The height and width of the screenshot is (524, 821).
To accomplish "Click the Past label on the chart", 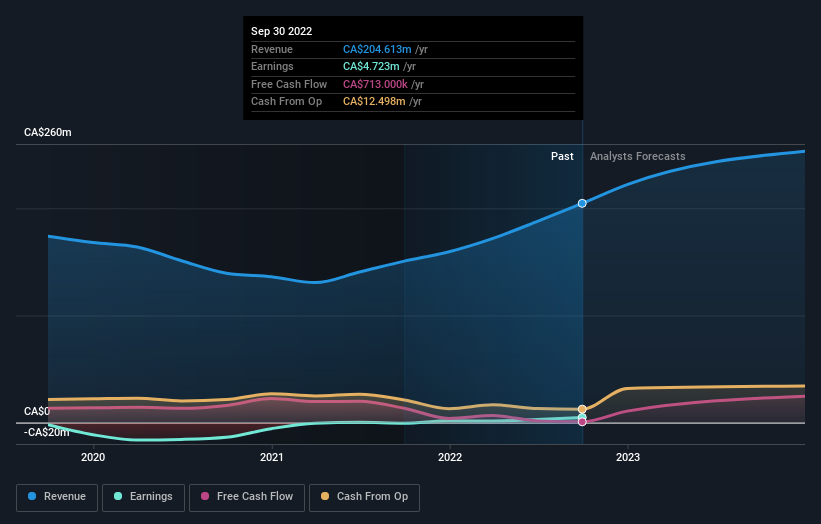I will click(562, 156).
